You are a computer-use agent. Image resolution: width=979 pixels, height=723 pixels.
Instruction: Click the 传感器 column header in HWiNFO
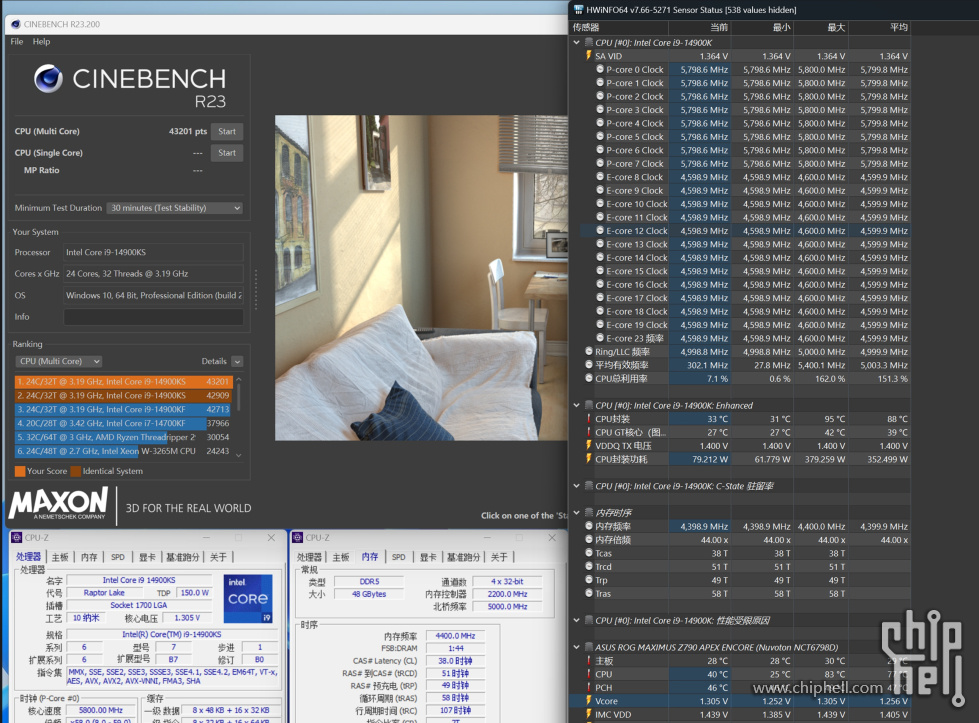619,27
